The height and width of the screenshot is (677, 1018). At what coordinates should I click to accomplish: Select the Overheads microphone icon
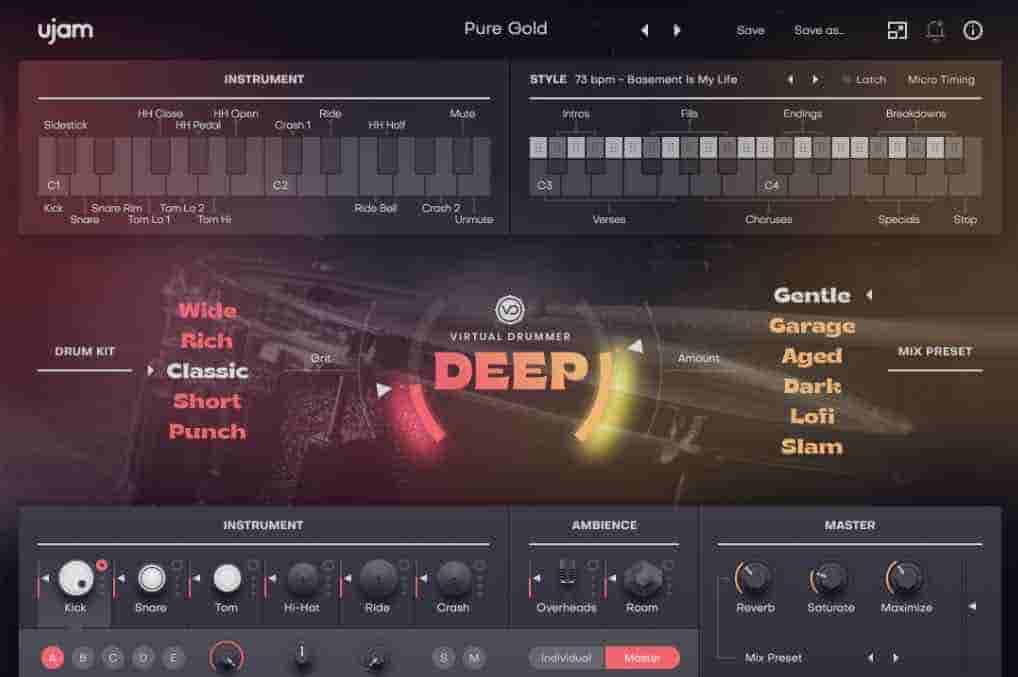pos(567,572)
